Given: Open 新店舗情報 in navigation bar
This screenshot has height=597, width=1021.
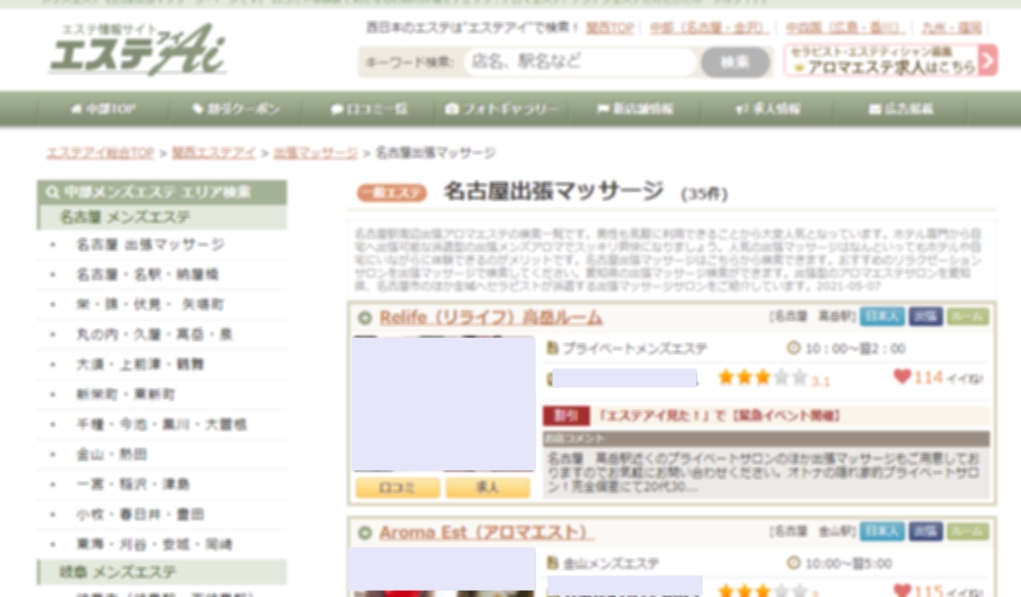Looking at the screenshot, I should click(635, 109).
